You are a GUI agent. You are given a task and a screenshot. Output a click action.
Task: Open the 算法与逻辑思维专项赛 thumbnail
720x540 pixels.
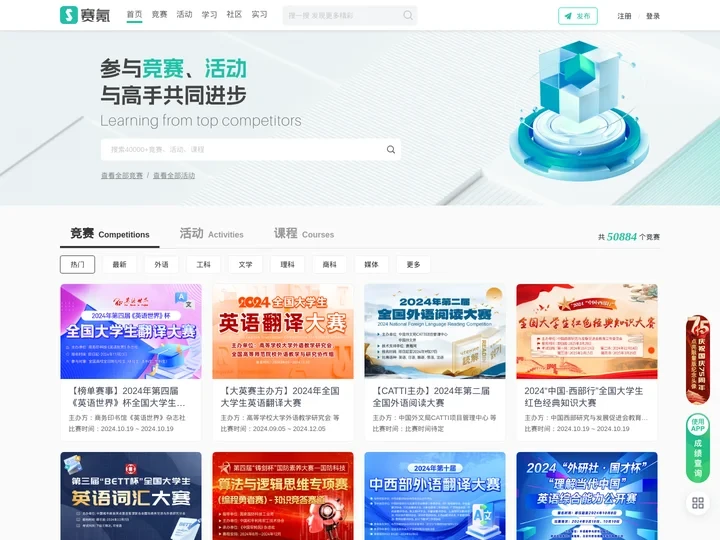point(283,496)
